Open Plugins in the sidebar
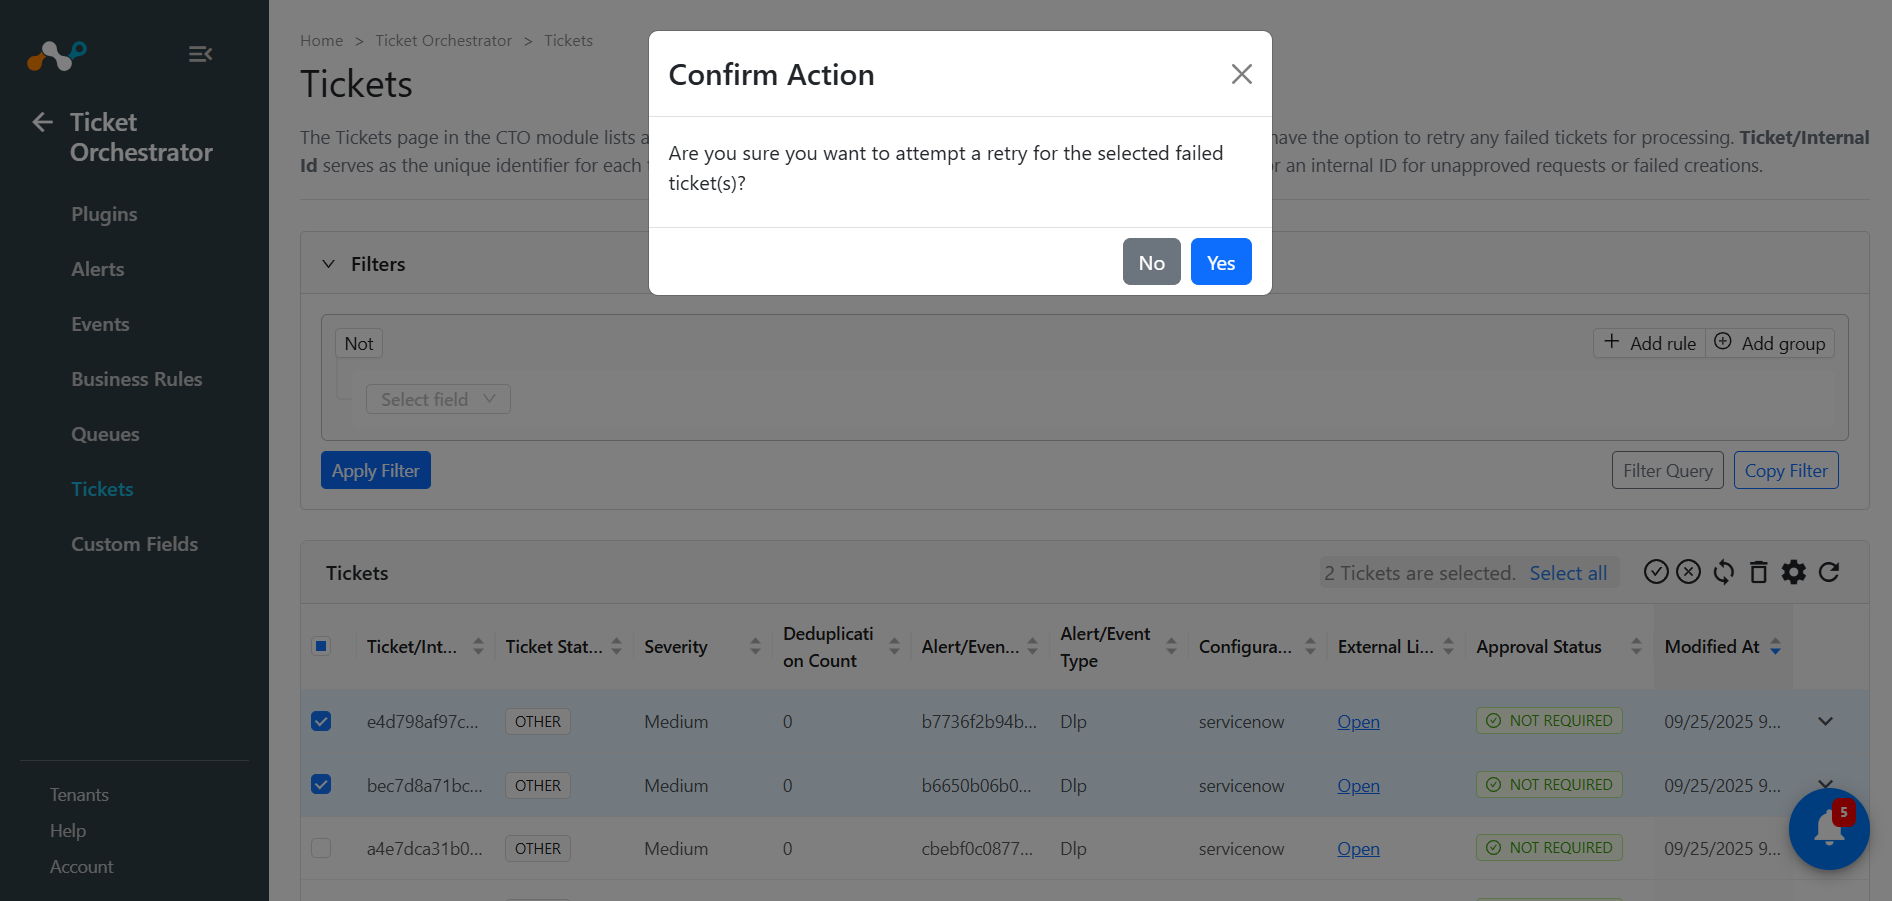The width and height of the screenshot is (1892, 901). tap(104, 214)
